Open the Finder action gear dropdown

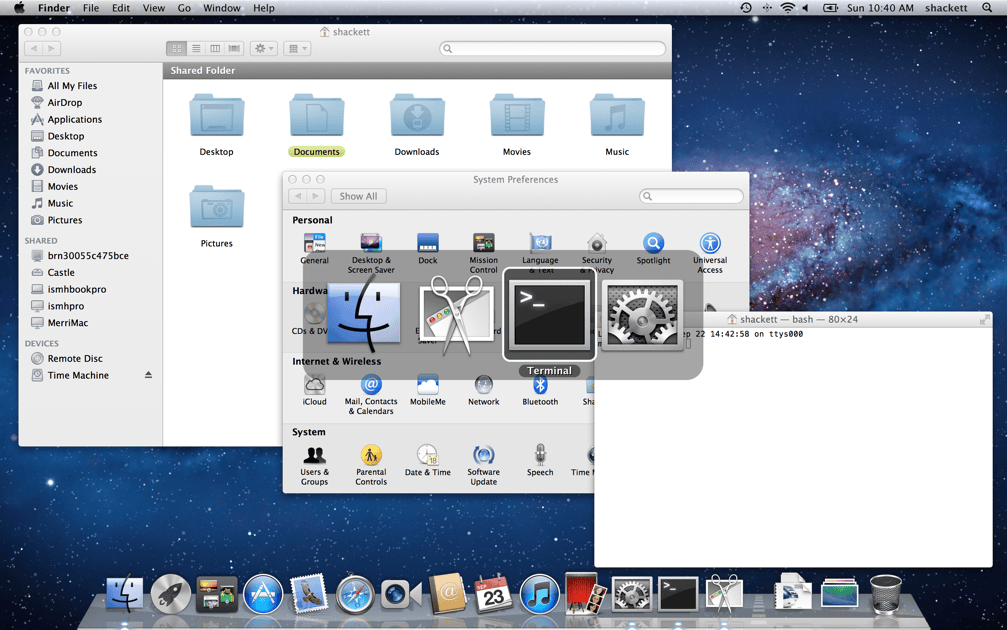(x=263, y=48)
